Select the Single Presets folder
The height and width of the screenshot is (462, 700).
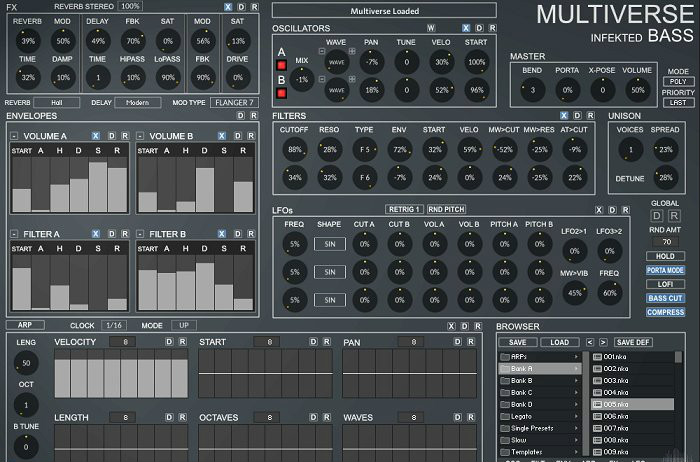tap(540, 428)
